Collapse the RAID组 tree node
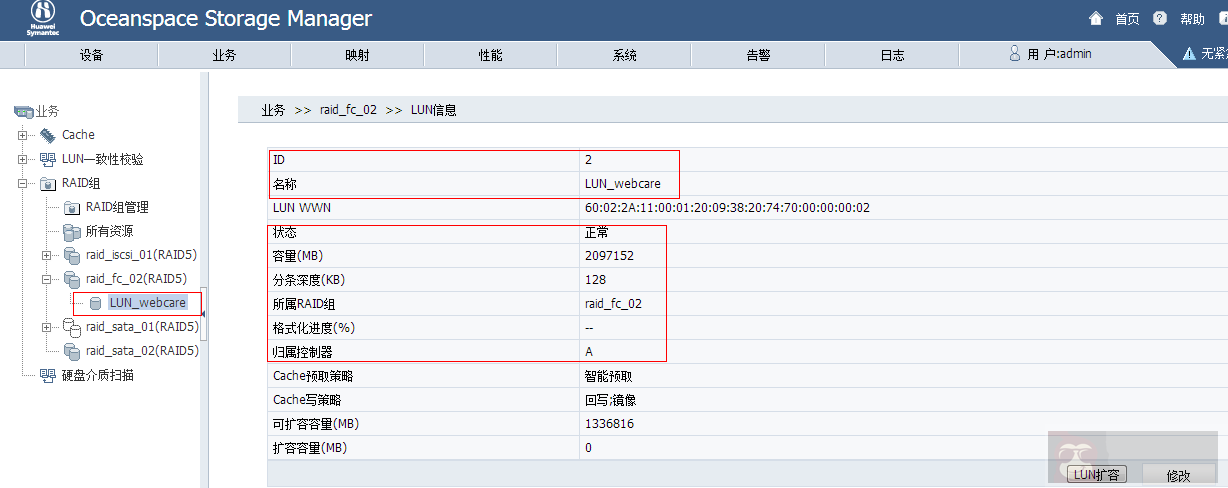 pyautogui.click(x=23, y=183)
